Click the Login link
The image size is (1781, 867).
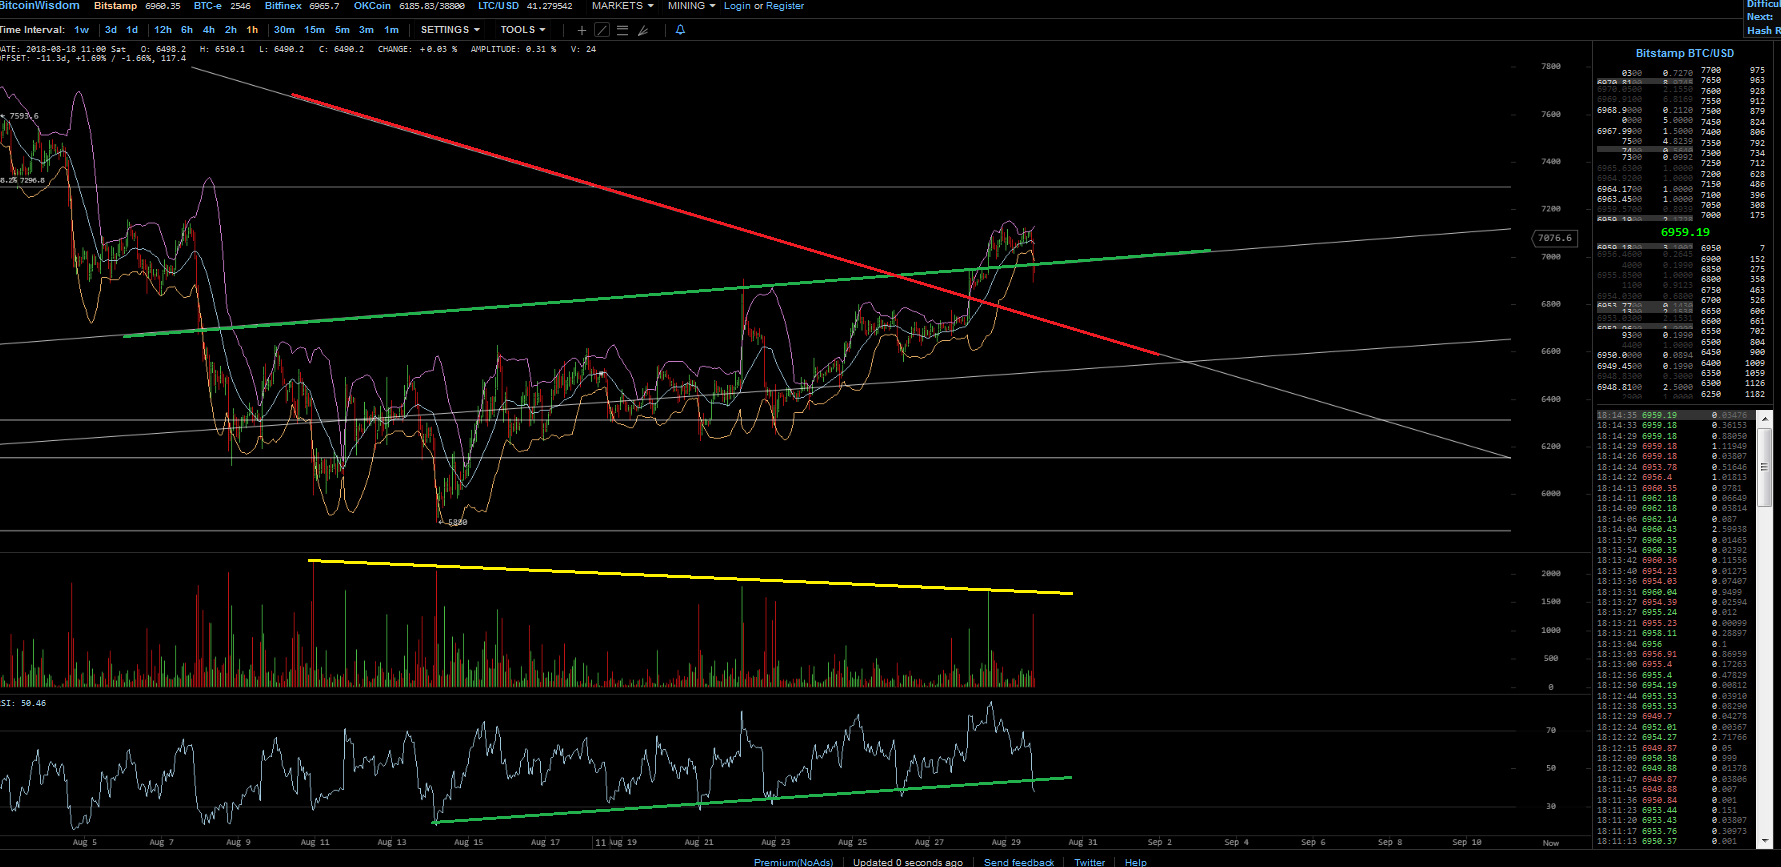tap(737, 6)
